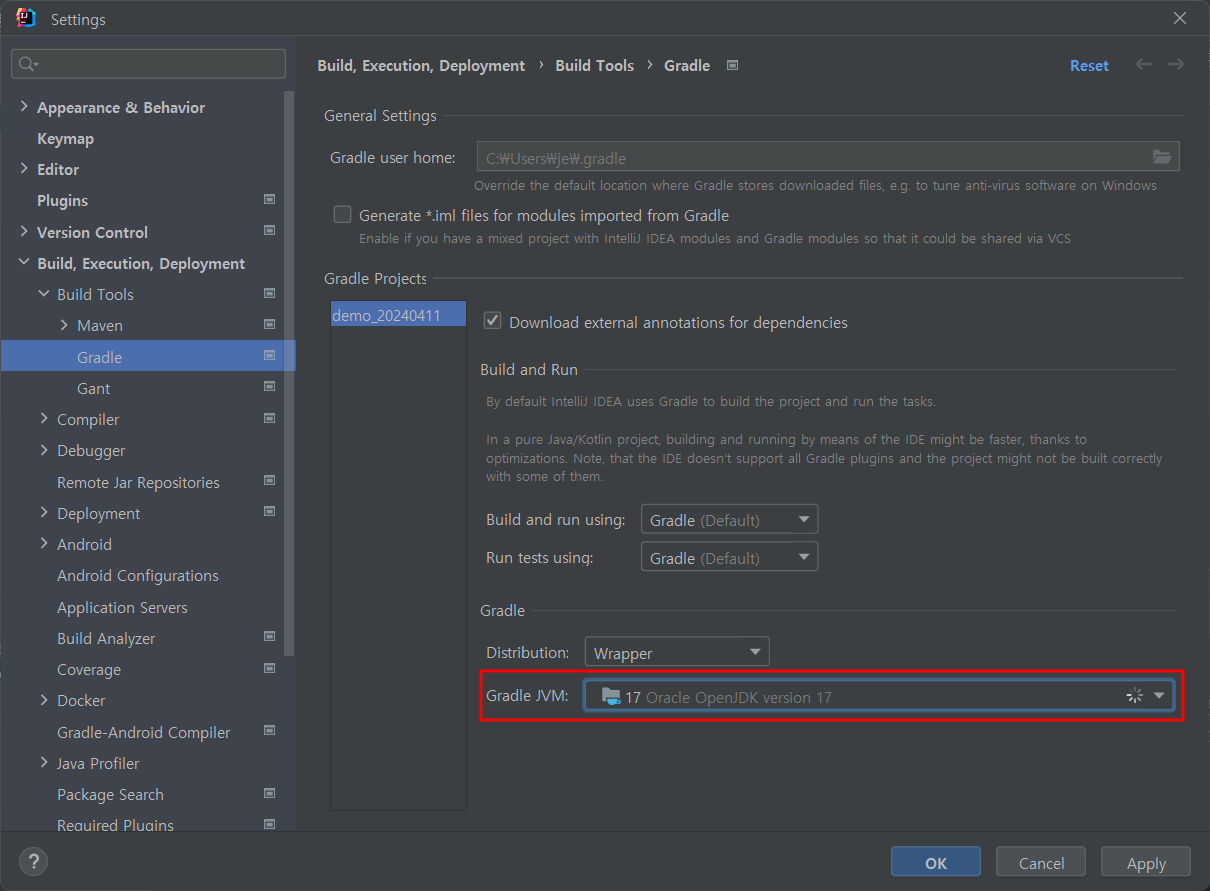
Task: Click project-level icon next to Gant
Action: pyautogui.click(x=269, y=387)
